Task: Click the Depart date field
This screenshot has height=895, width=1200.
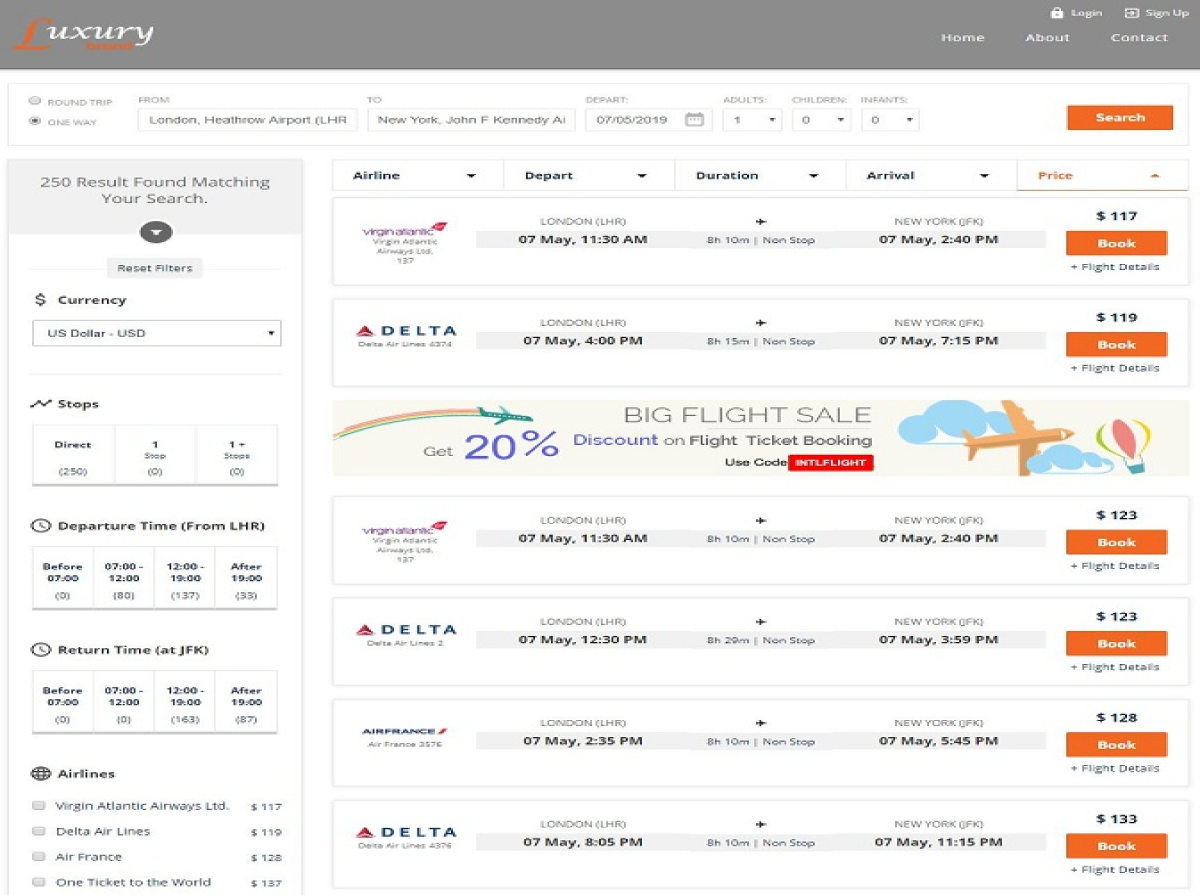Action: point(647,120)
